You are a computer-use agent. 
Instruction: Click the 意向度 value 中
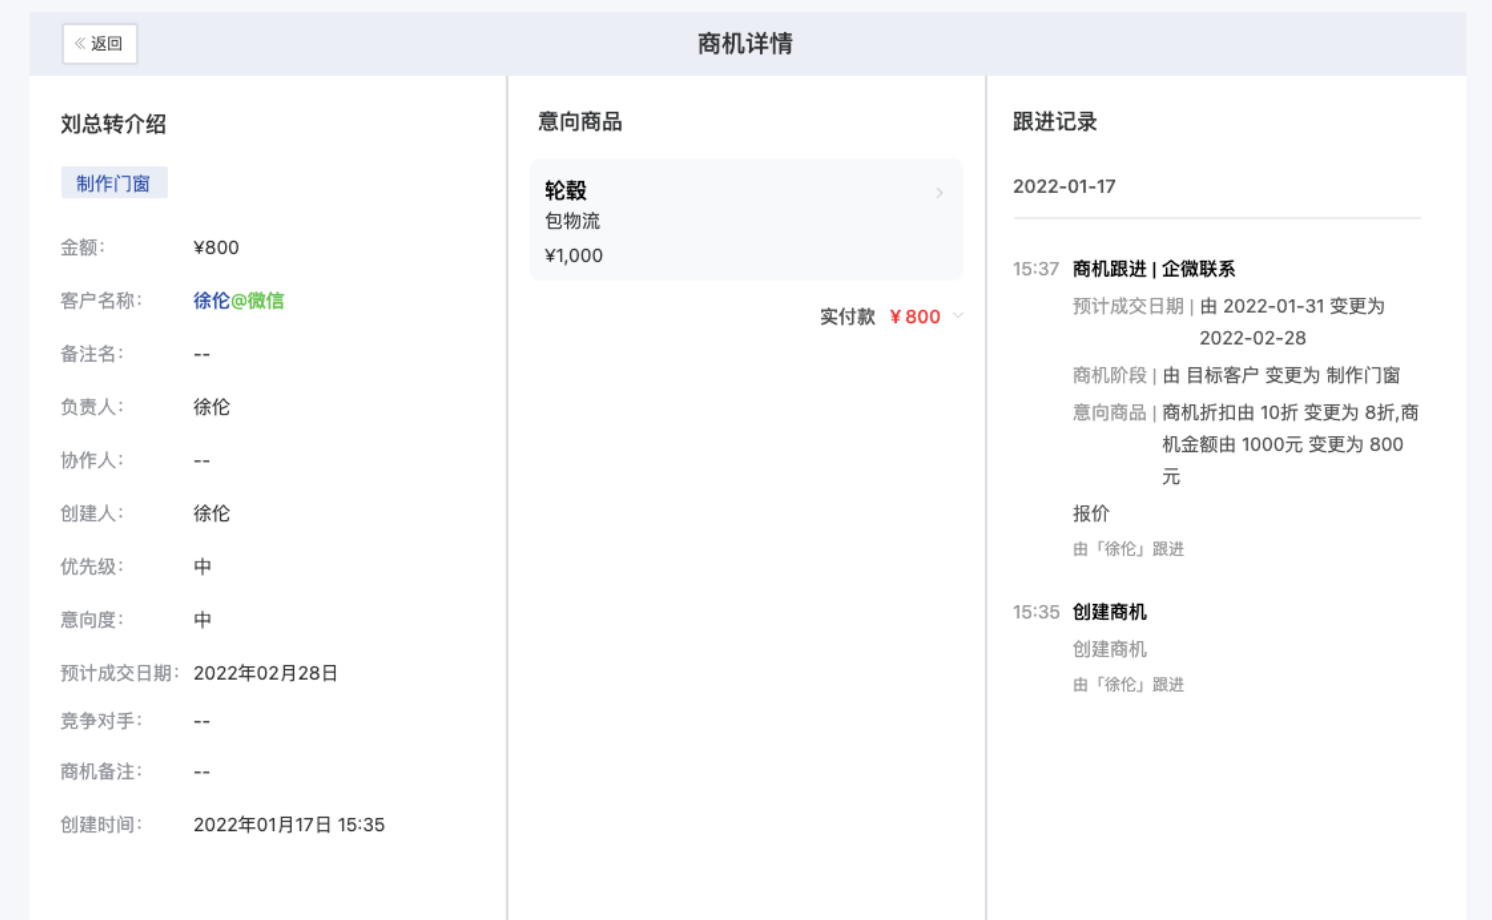pyautogui.click(x=203, y=620)
